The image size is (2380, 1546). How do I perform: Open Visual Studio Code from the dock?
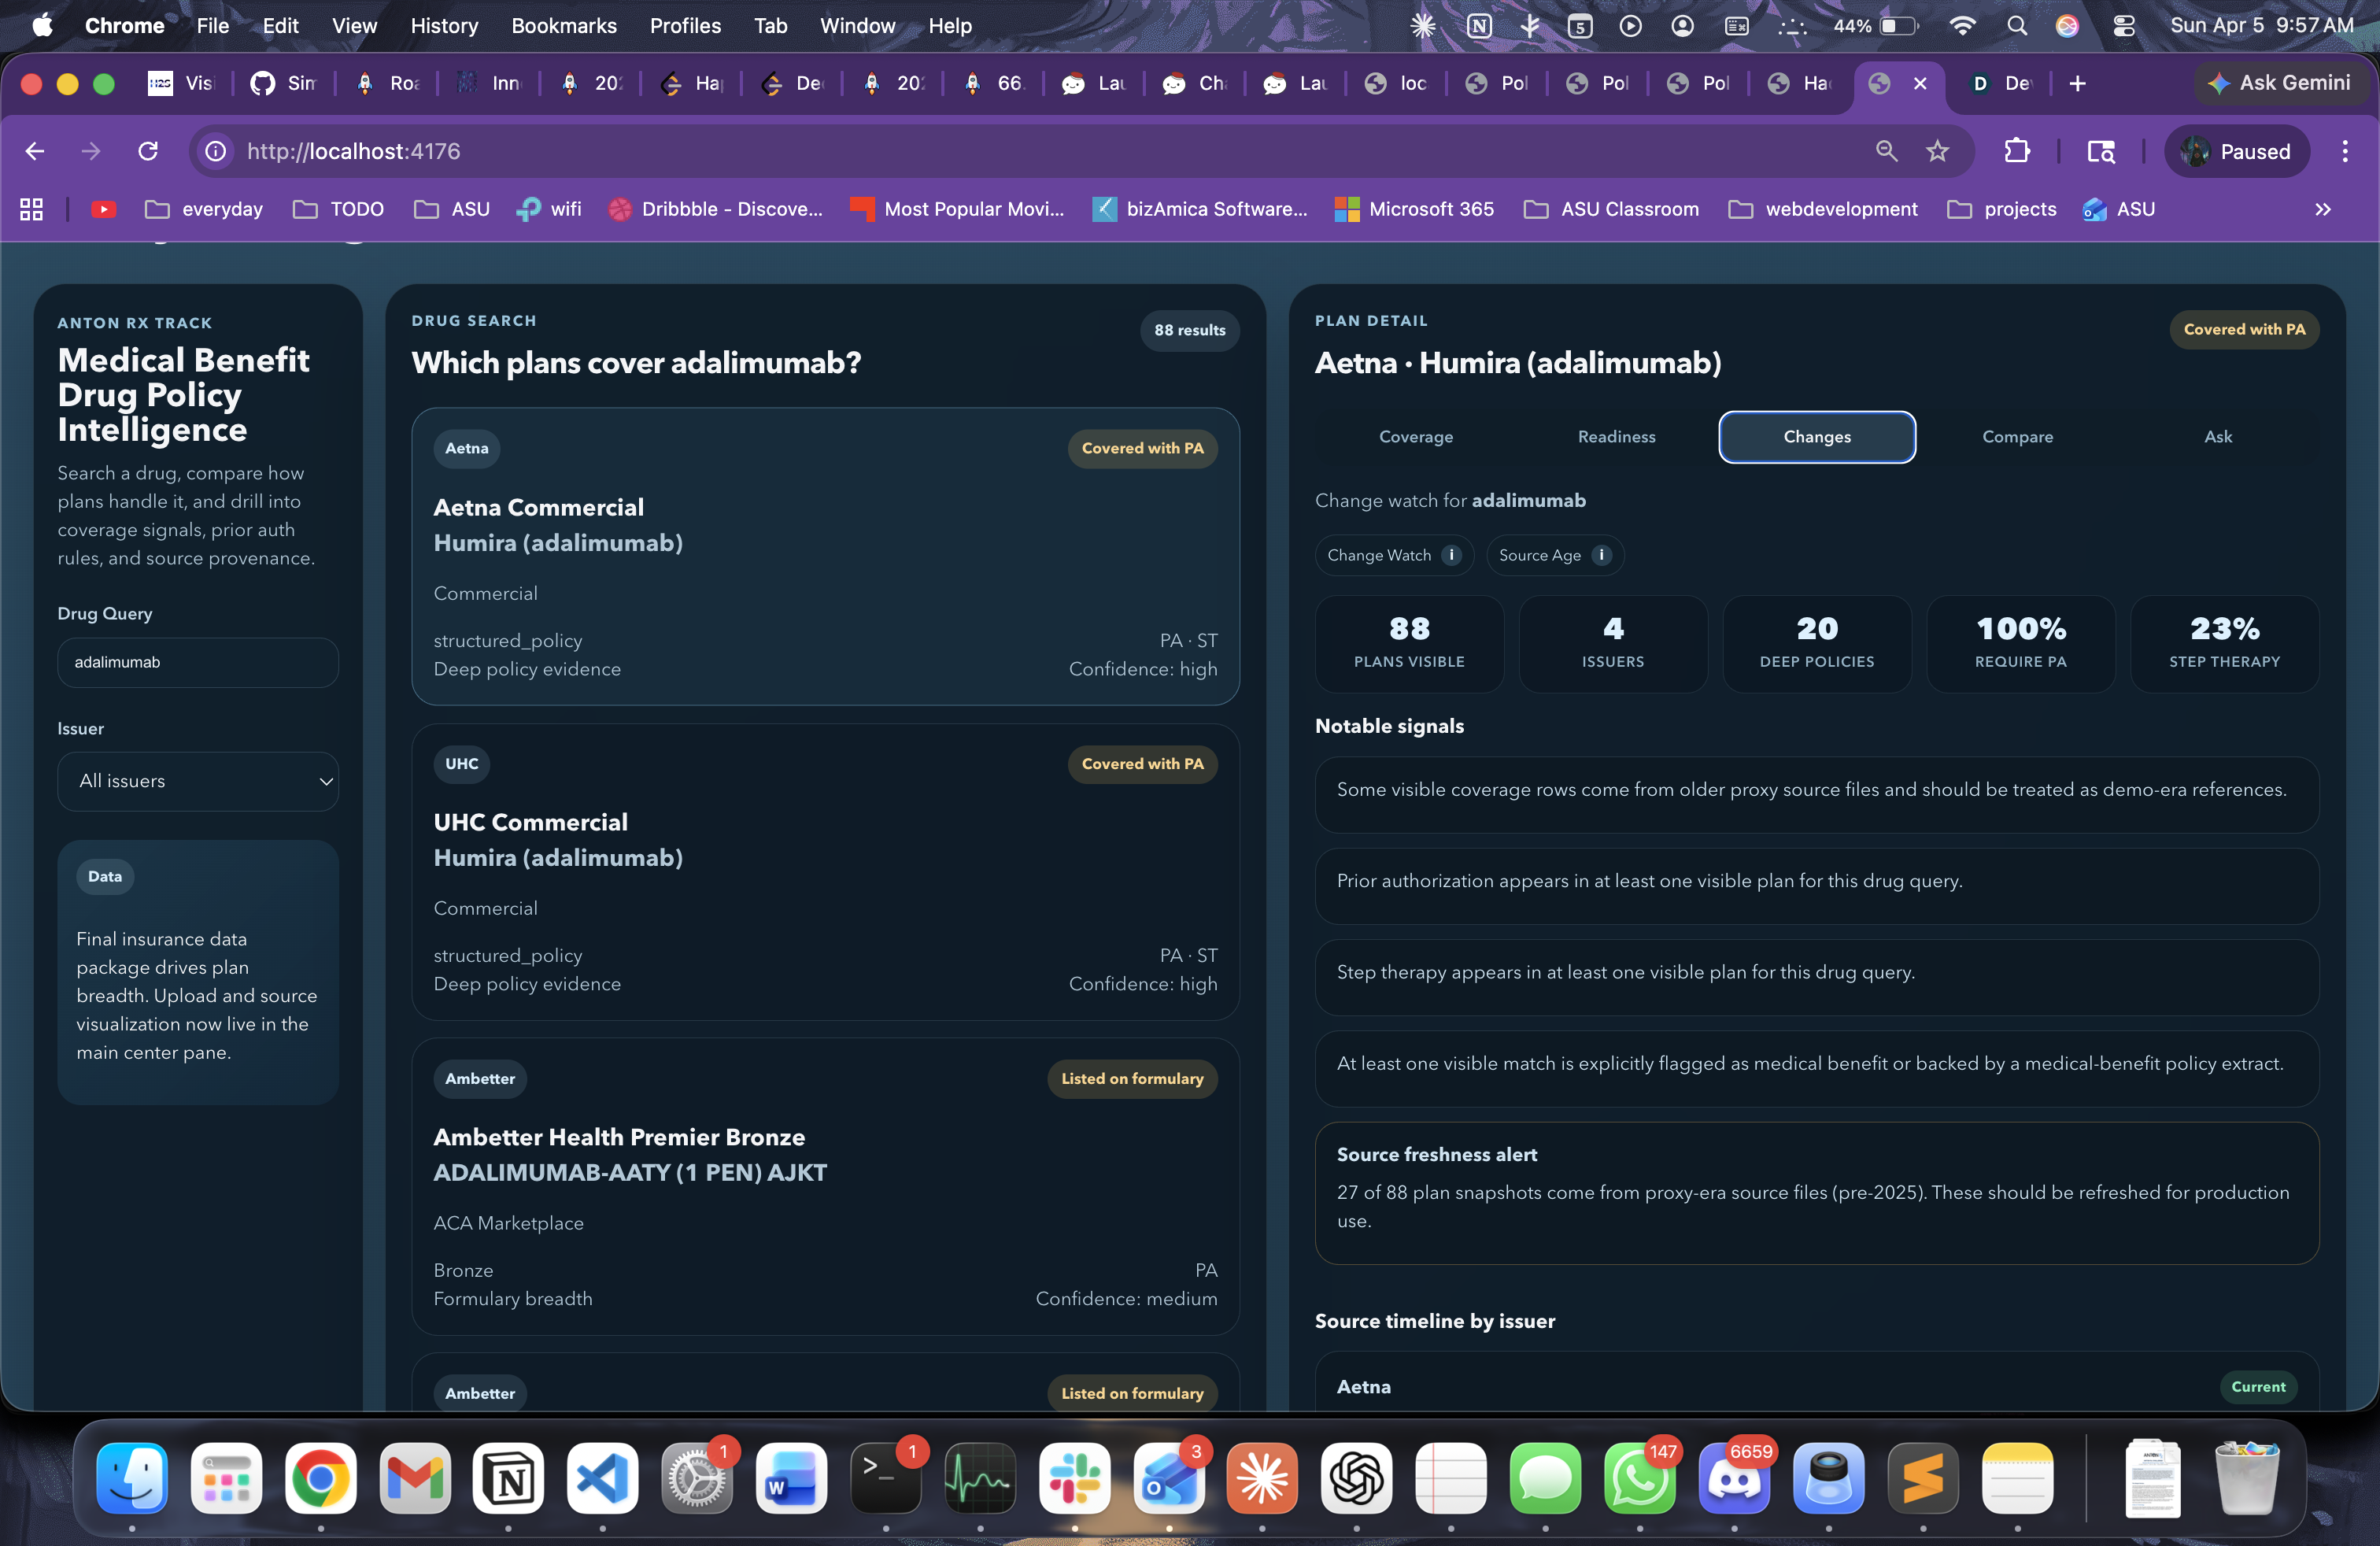tap(602, 1477)
